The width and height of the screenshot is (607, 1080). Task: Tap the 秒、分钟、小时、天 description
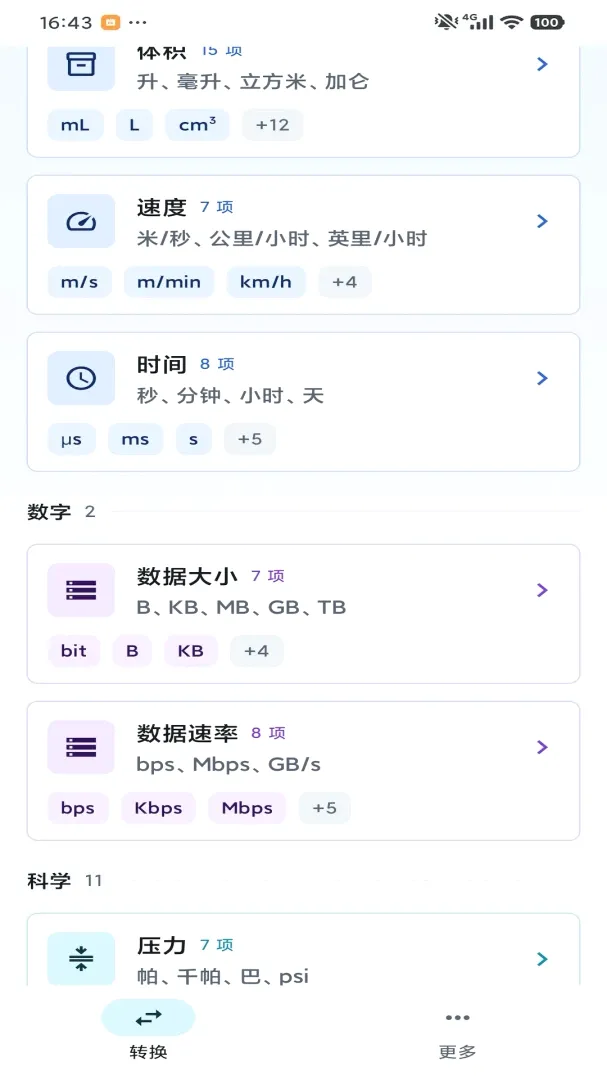point(230,395)
